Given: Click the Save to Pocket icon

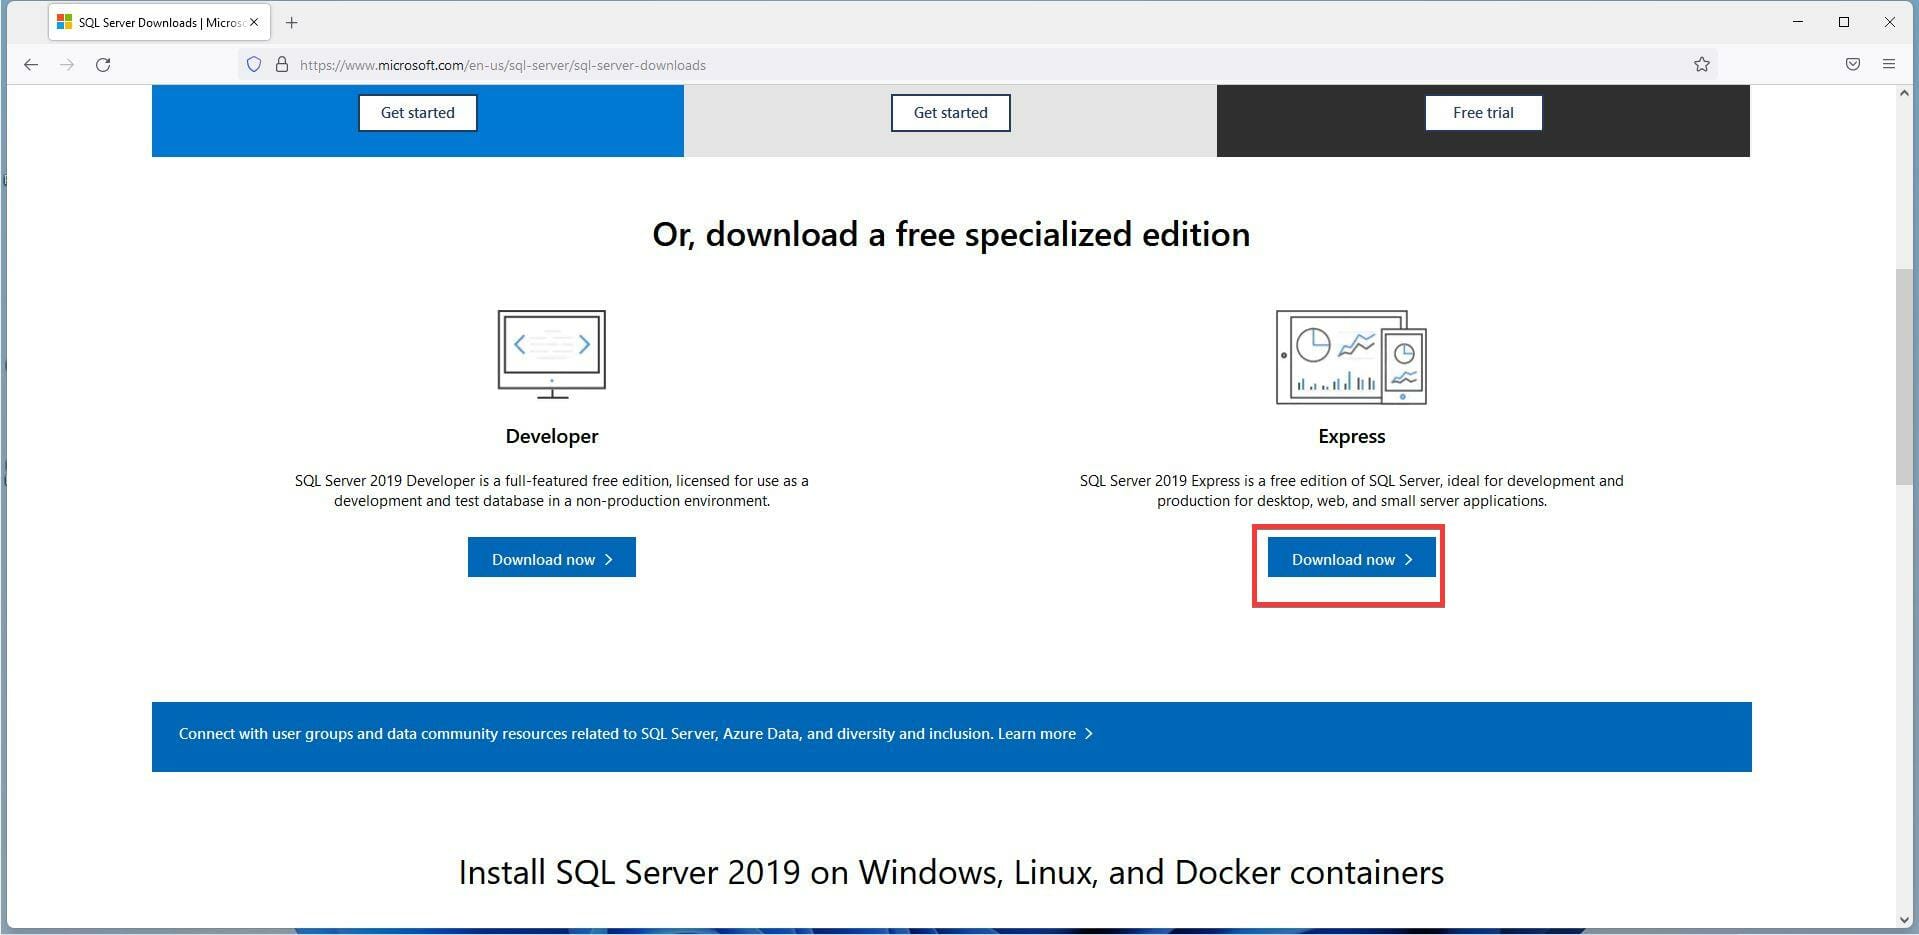Looking at the screenshot, I should click(1852, 64).
